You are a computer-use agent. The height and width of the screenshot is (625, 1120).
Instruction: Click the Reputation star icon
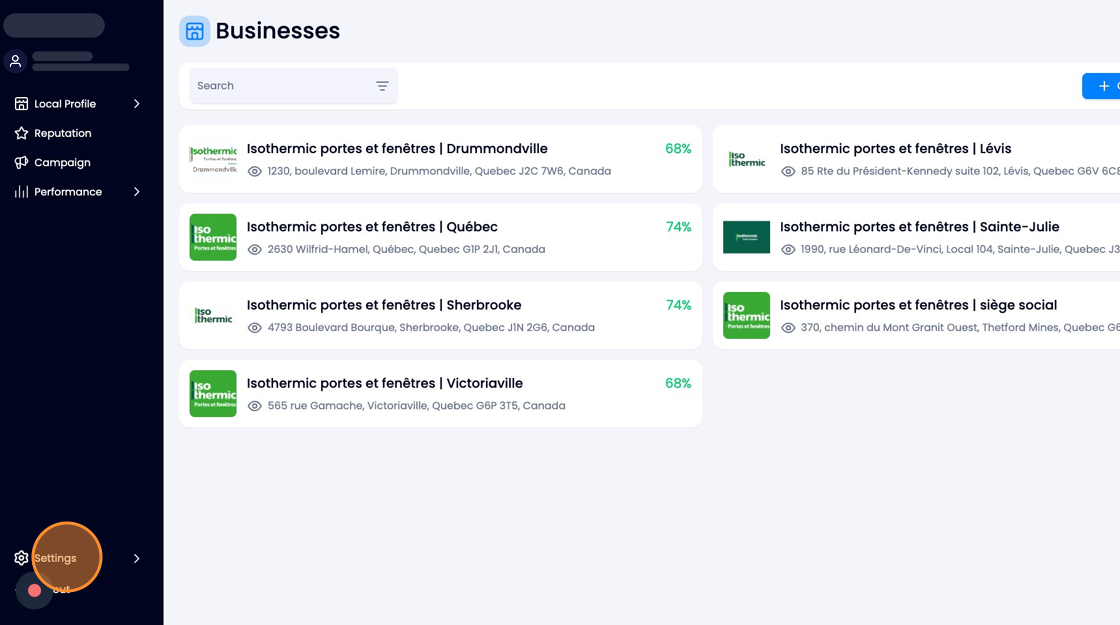click(x=21, y=133)
